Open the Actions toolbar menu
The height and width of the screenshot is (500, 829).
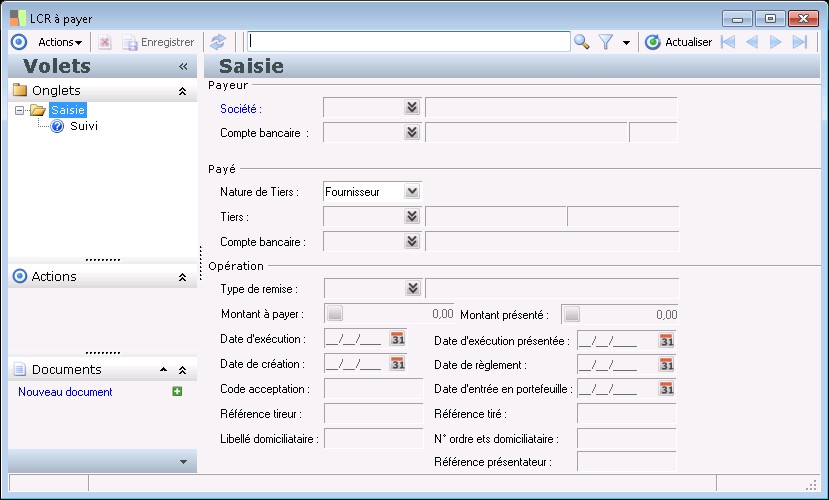60,42
